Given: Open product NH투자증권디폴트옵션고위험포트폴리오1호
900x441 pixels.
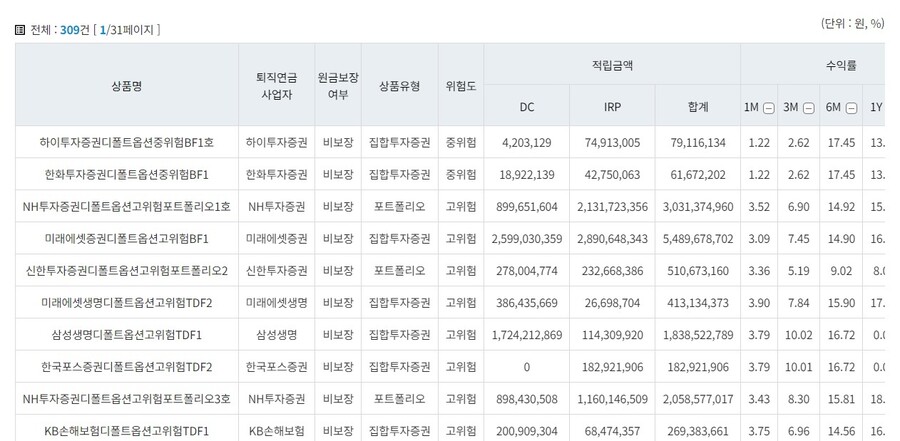Looking at the screenshot, I should 127,207.
